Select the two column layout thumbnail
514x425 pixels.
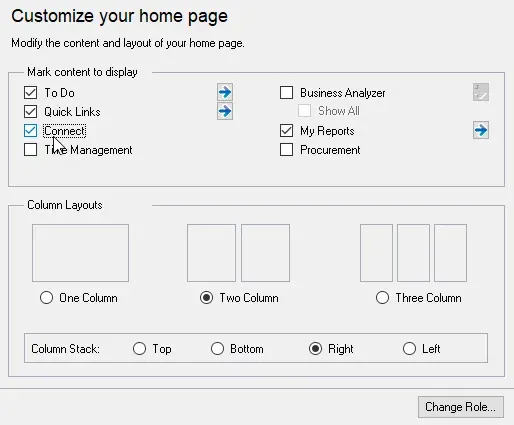[238, 253]
